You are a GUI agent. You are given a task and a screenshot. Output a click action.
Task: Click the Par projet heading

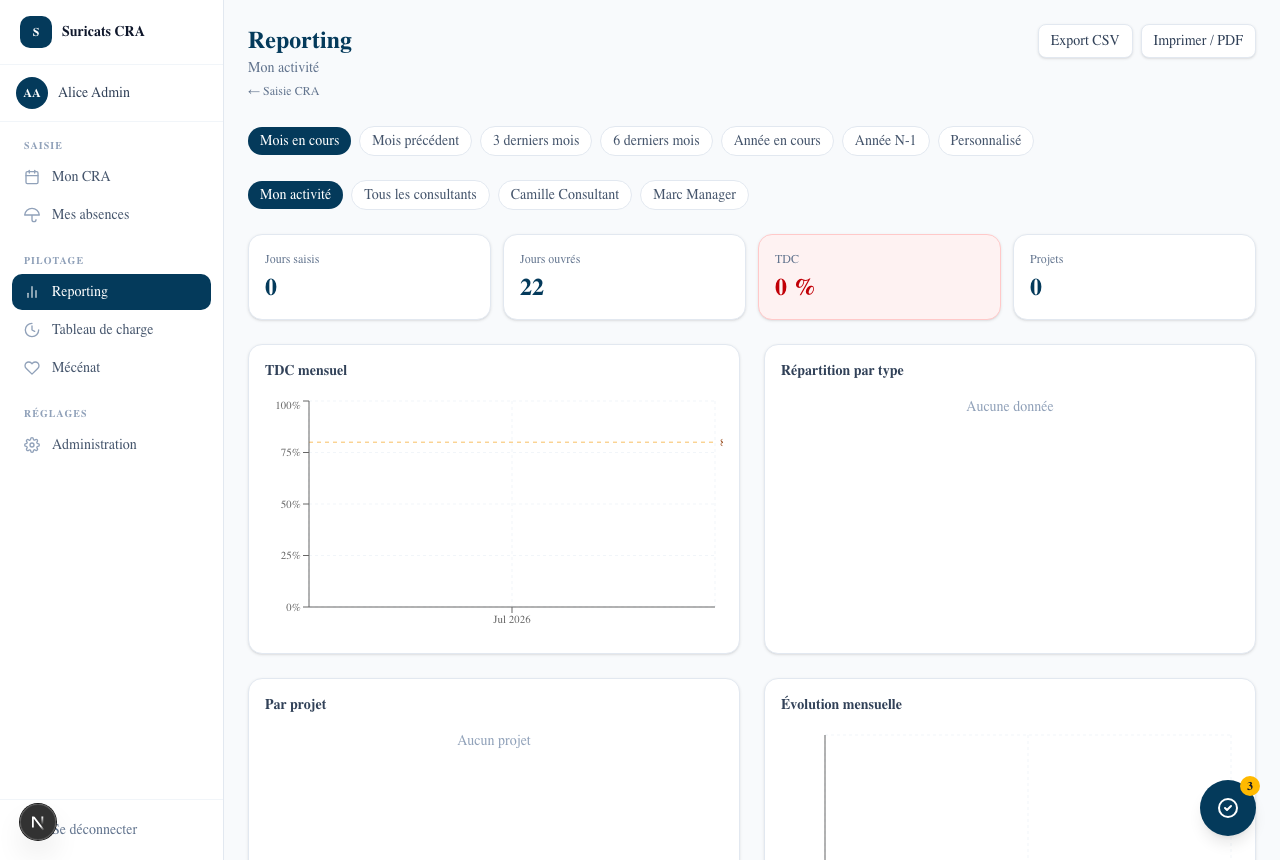click(x=295, y=705)
